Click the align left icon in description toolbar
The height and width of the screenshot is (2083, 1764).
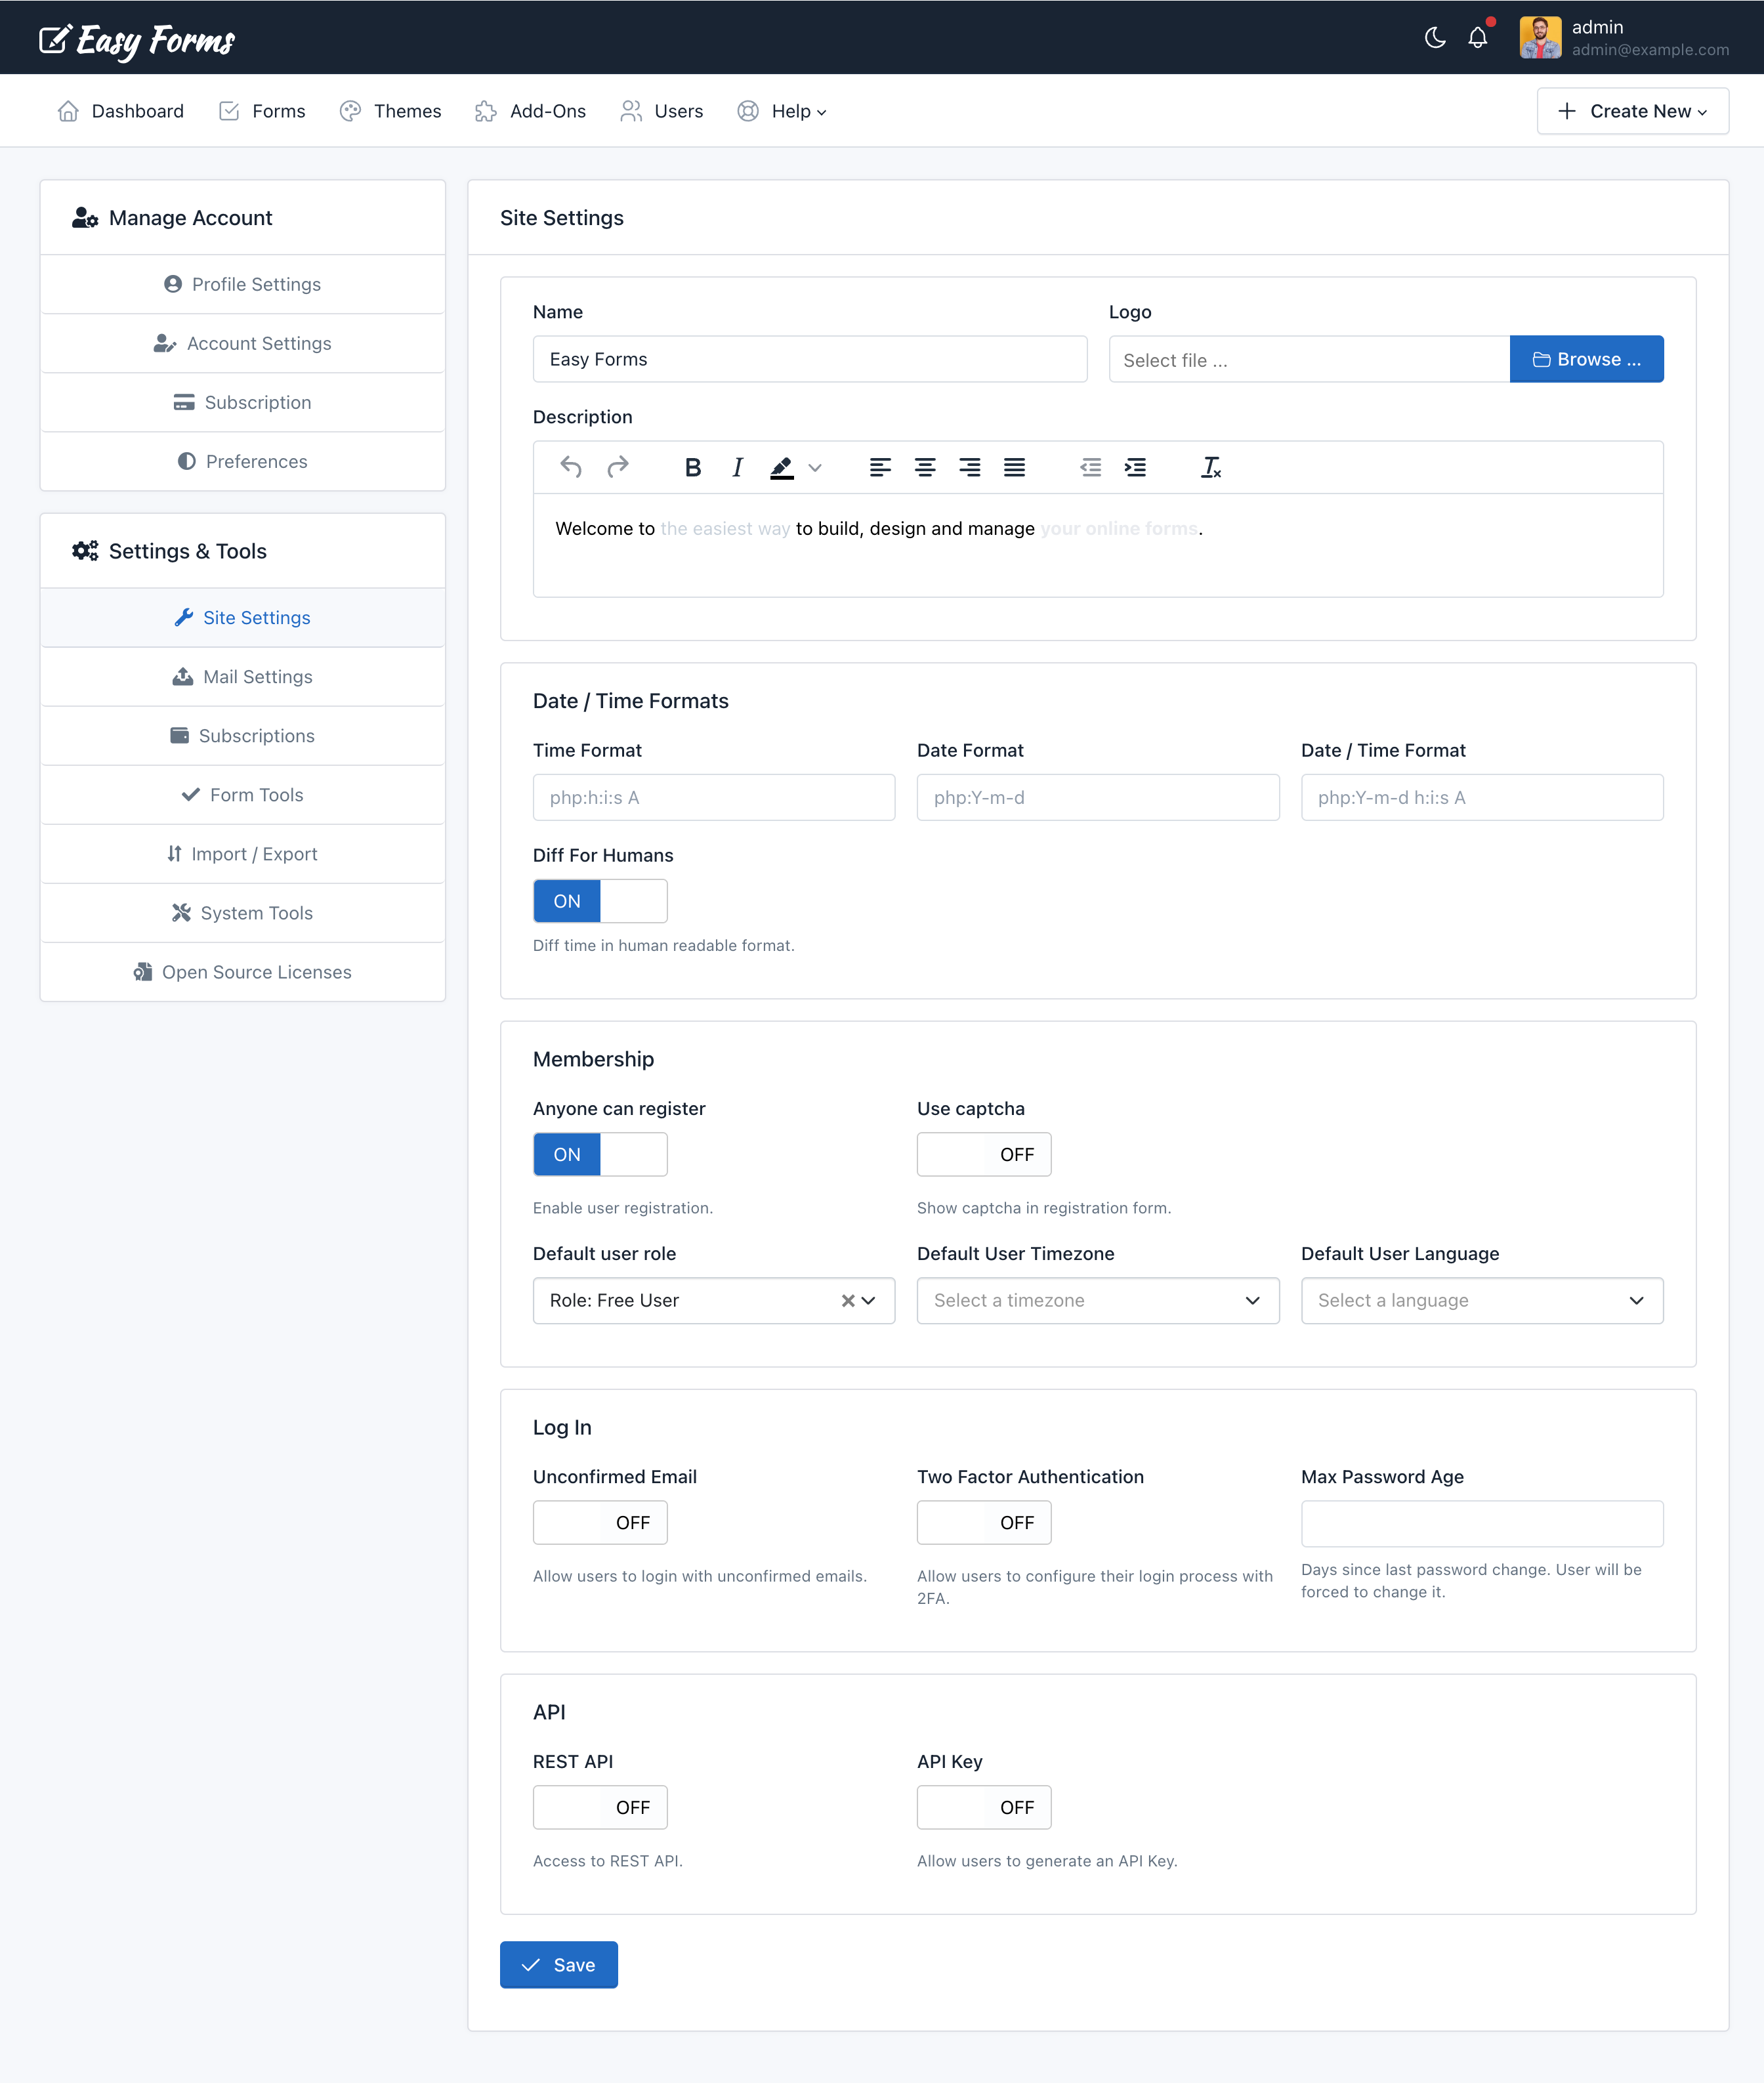pyautogui.click(x=879, y=467)
